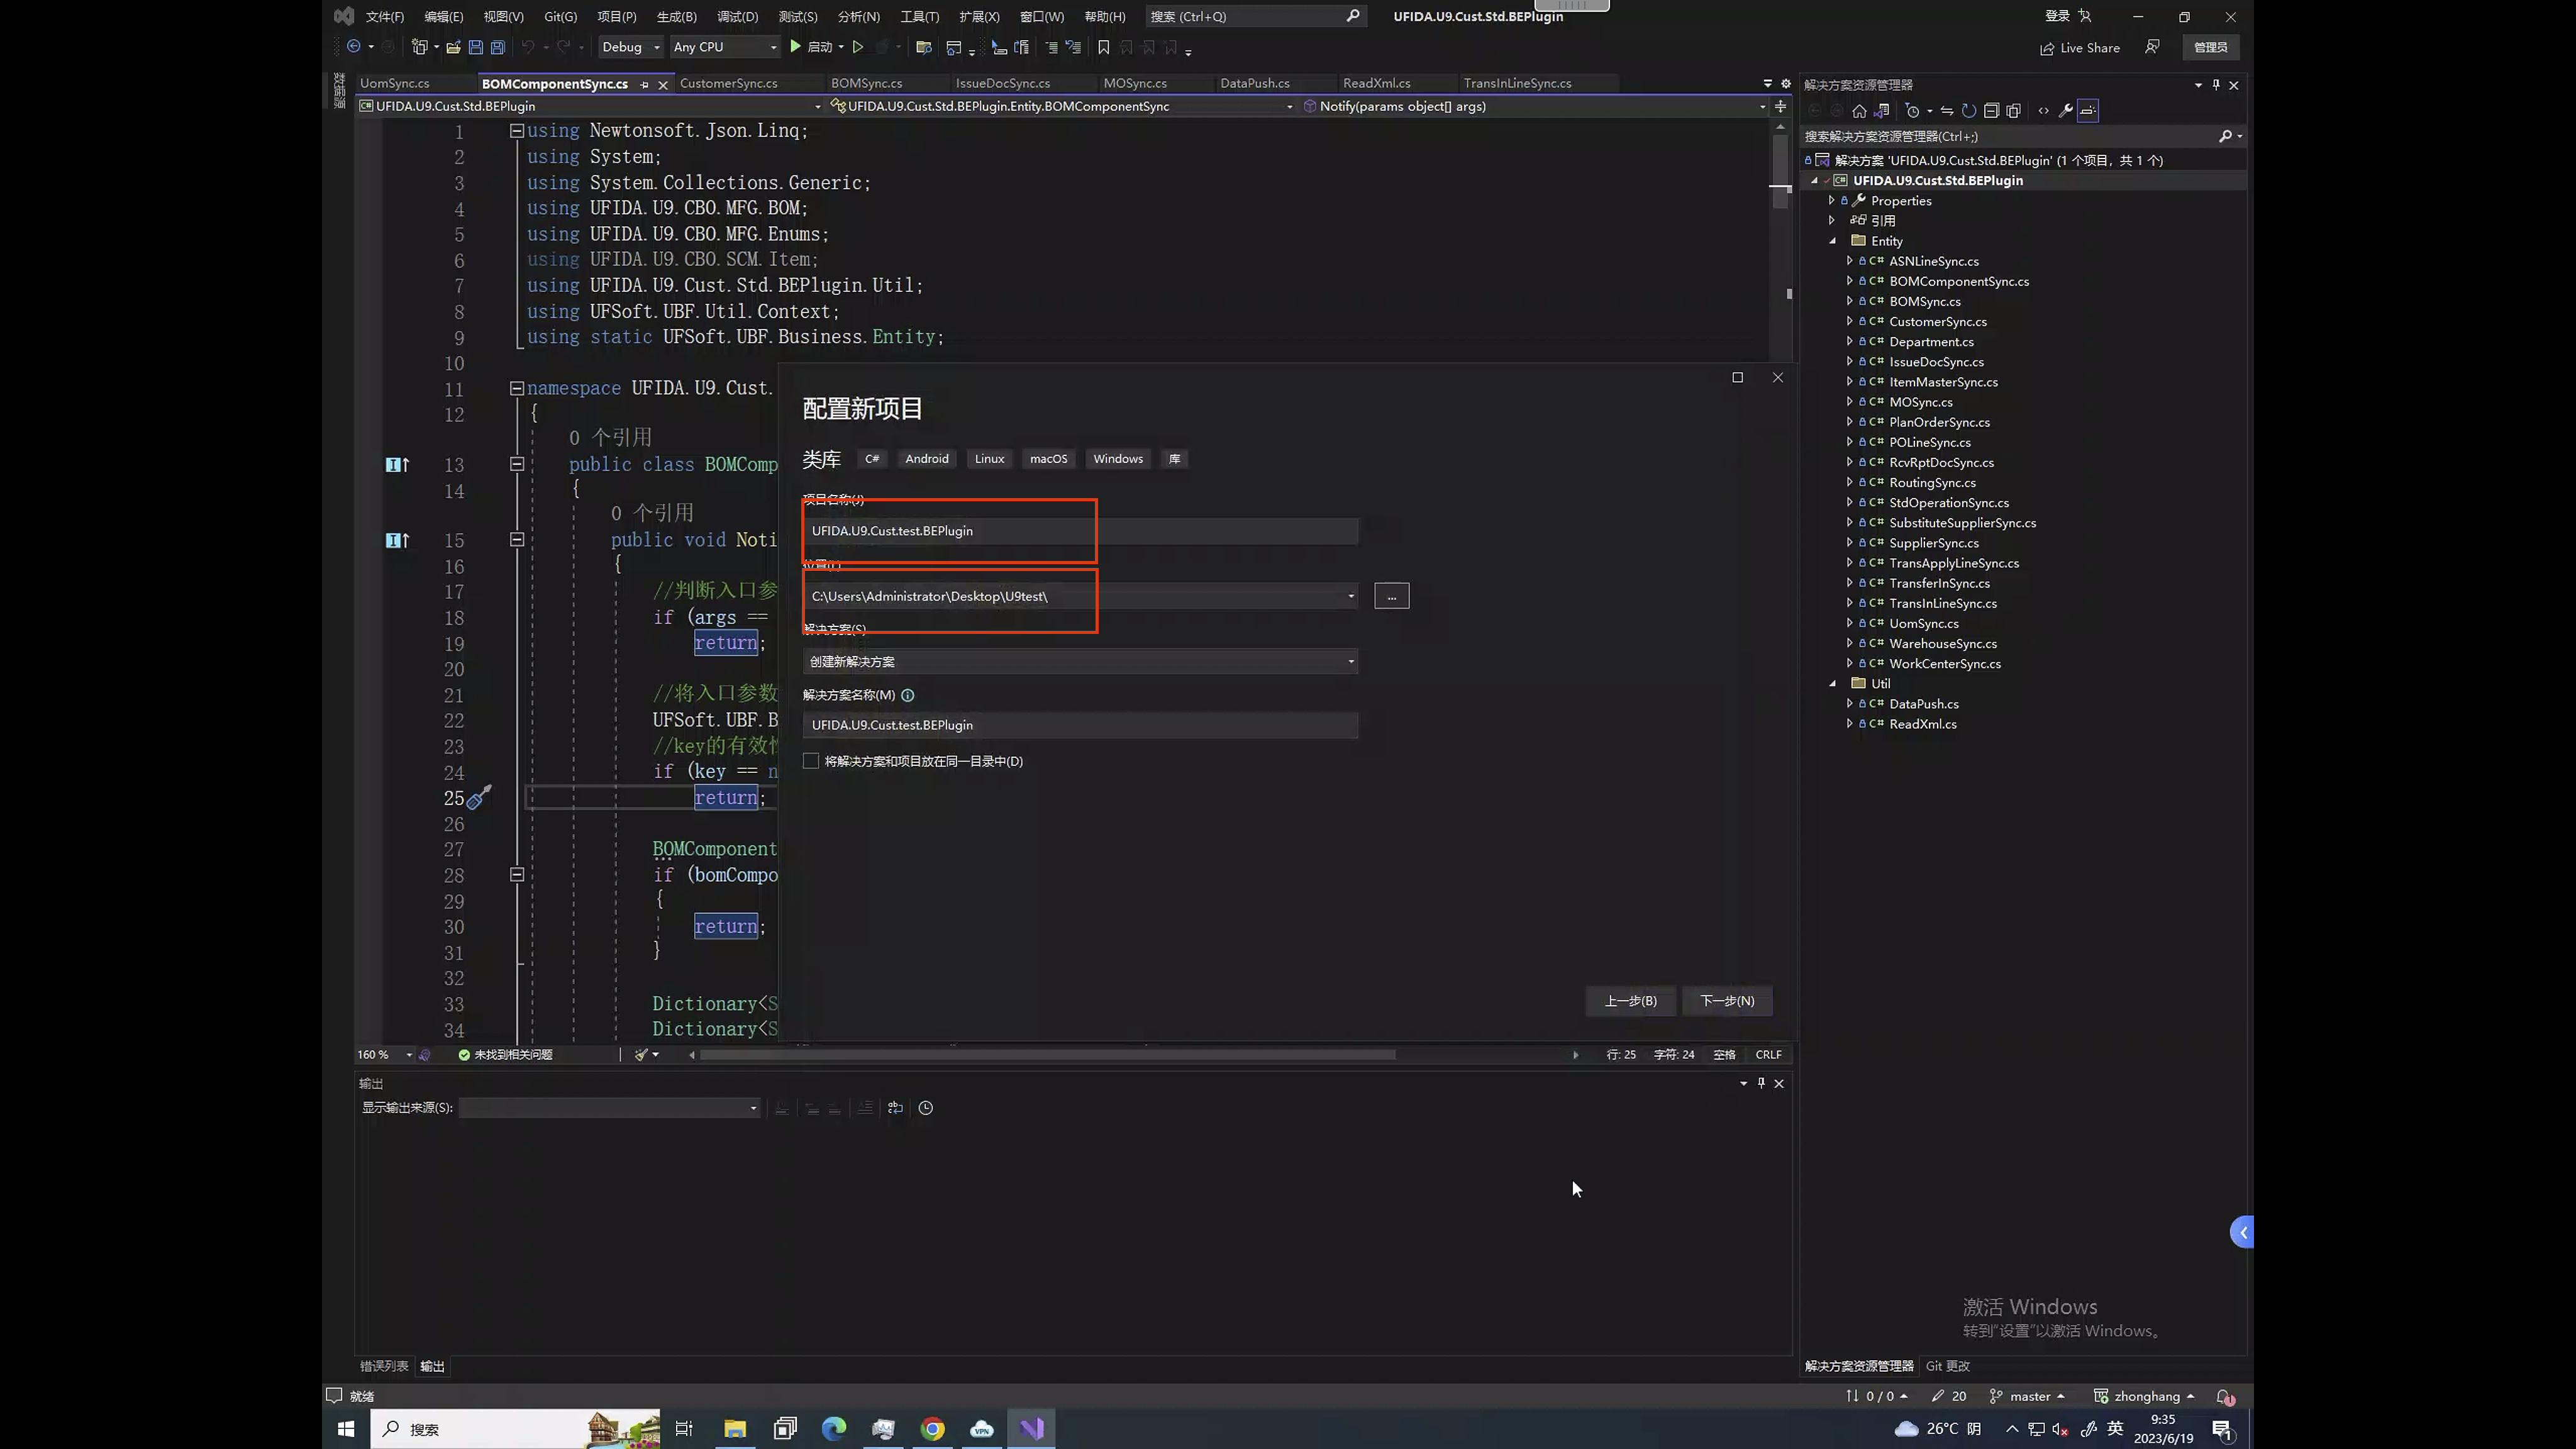
Task: Open the 生成(B) Build menu
Action: point(676,16)
